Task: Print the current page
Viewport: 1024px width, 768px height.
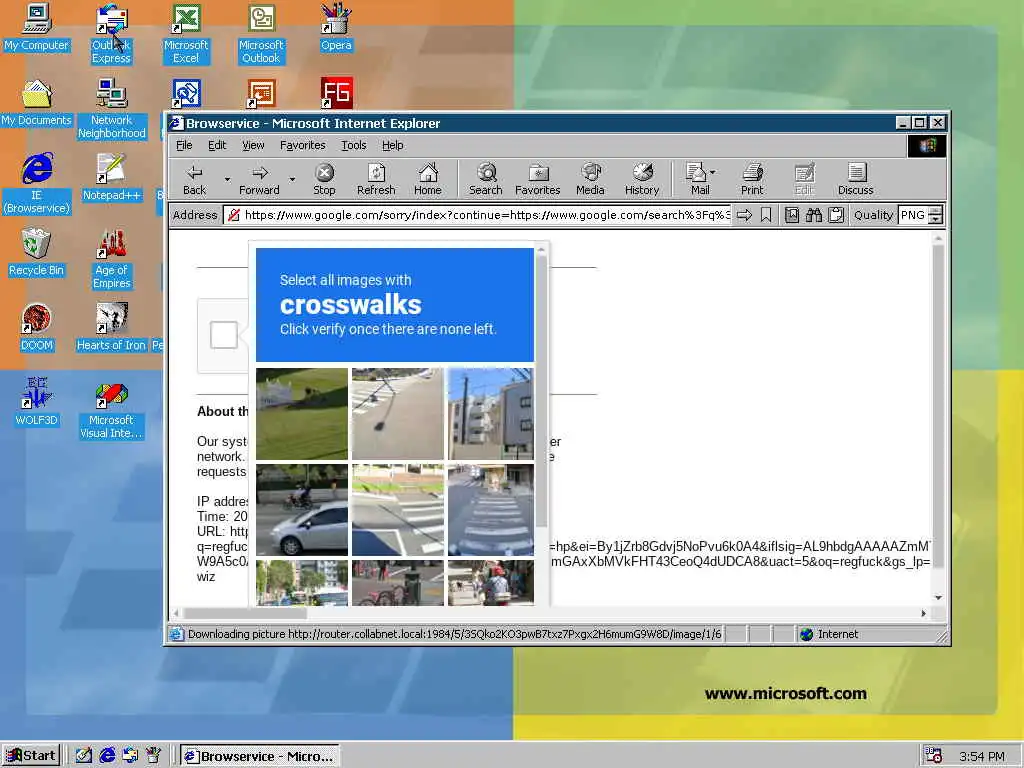Action: 752,180
